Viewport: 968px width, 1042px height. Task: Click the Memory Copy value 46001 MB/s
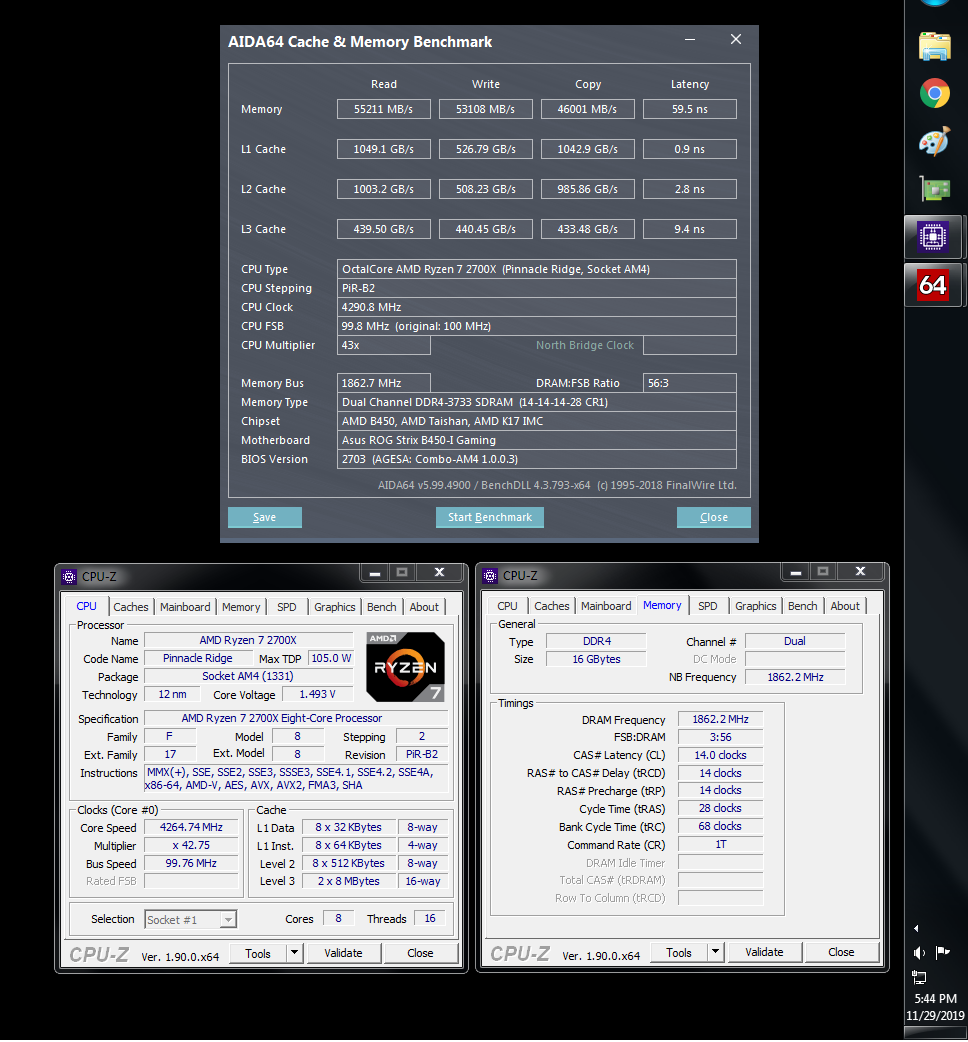pyautogui.click(x=587, y=109)
